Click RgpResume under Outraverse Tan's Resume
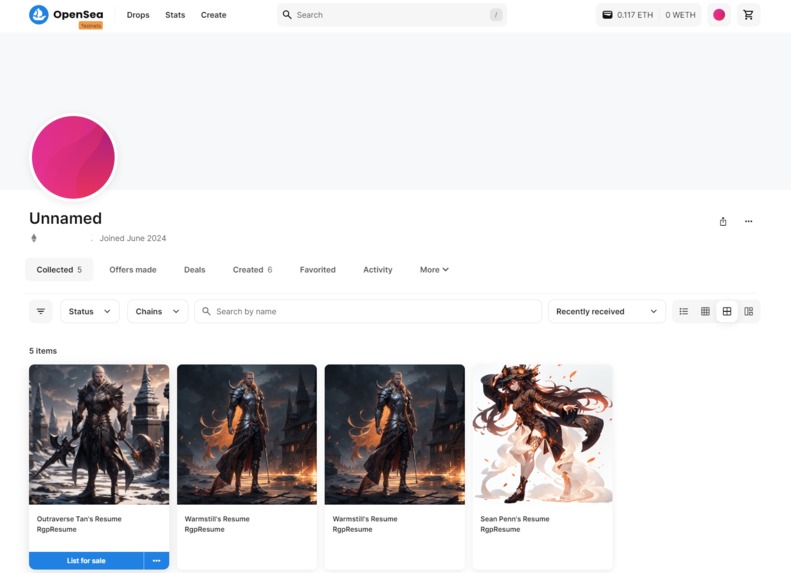Viewport: 791px width, 573px height. [56, 529]
